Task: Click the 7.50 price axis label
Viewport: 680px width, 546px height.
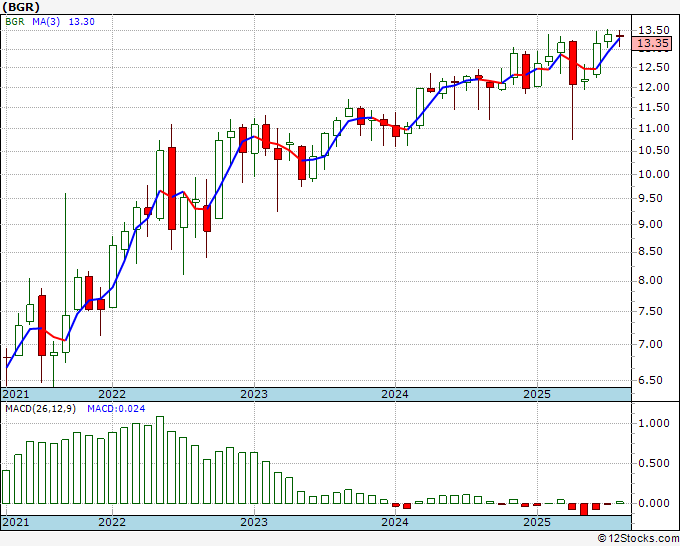Action: (651, 311)
